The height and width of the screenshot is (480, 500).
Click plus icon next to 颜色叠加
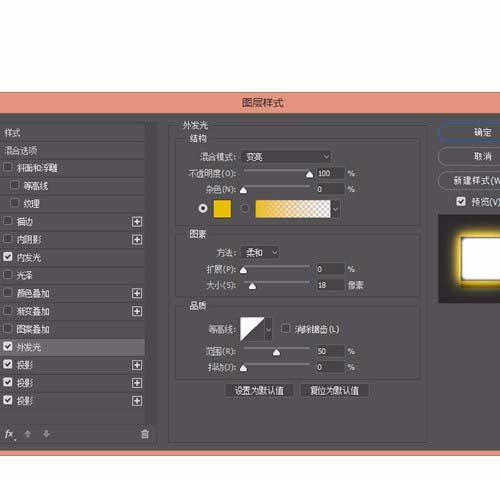(137, 293)
